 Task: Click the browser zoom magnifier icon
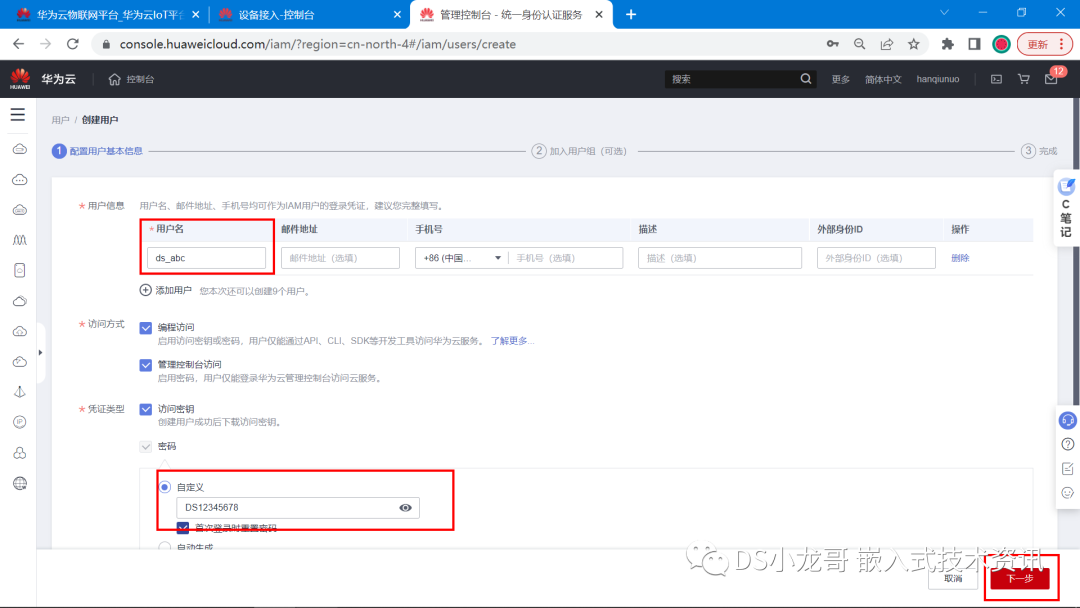click(859, 44)
